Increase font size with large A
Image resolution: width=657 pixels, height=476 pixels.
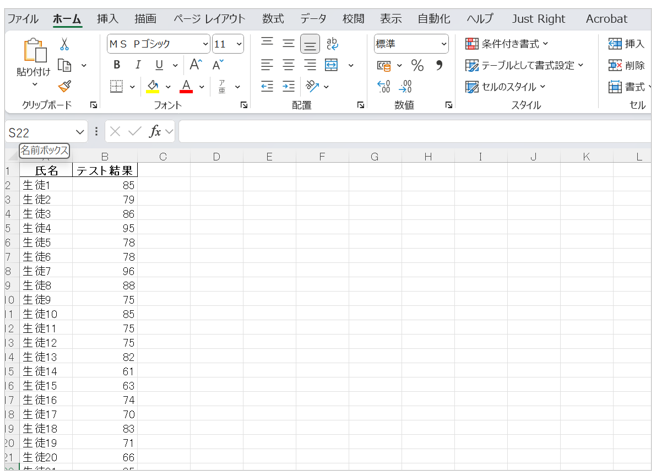196,65
